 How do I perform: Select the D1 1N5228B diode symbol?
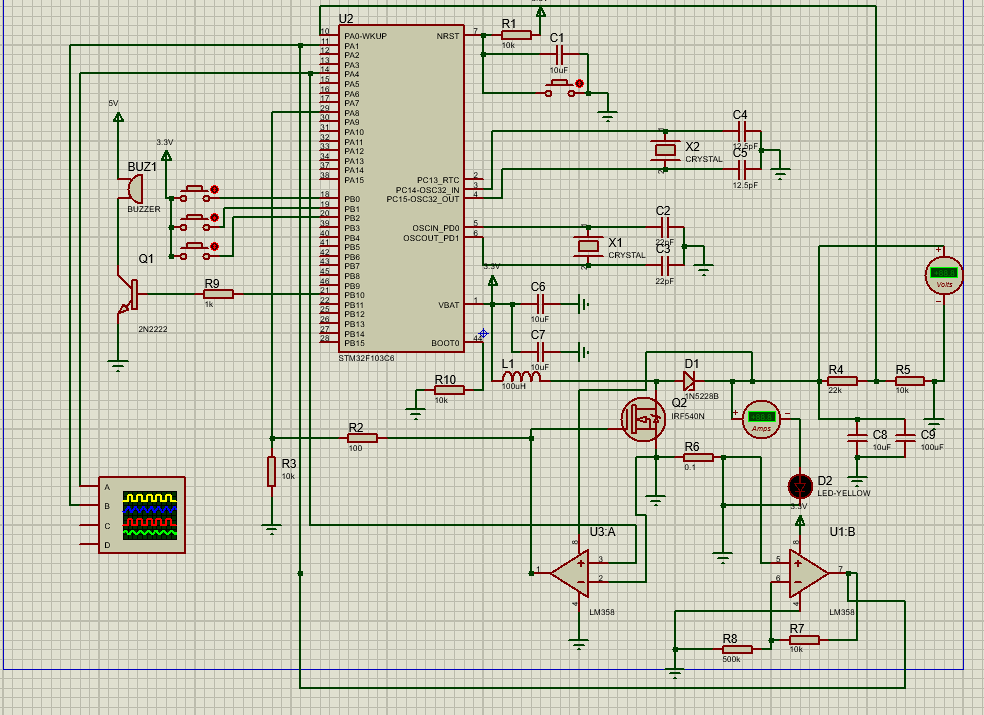pos(689,380)
